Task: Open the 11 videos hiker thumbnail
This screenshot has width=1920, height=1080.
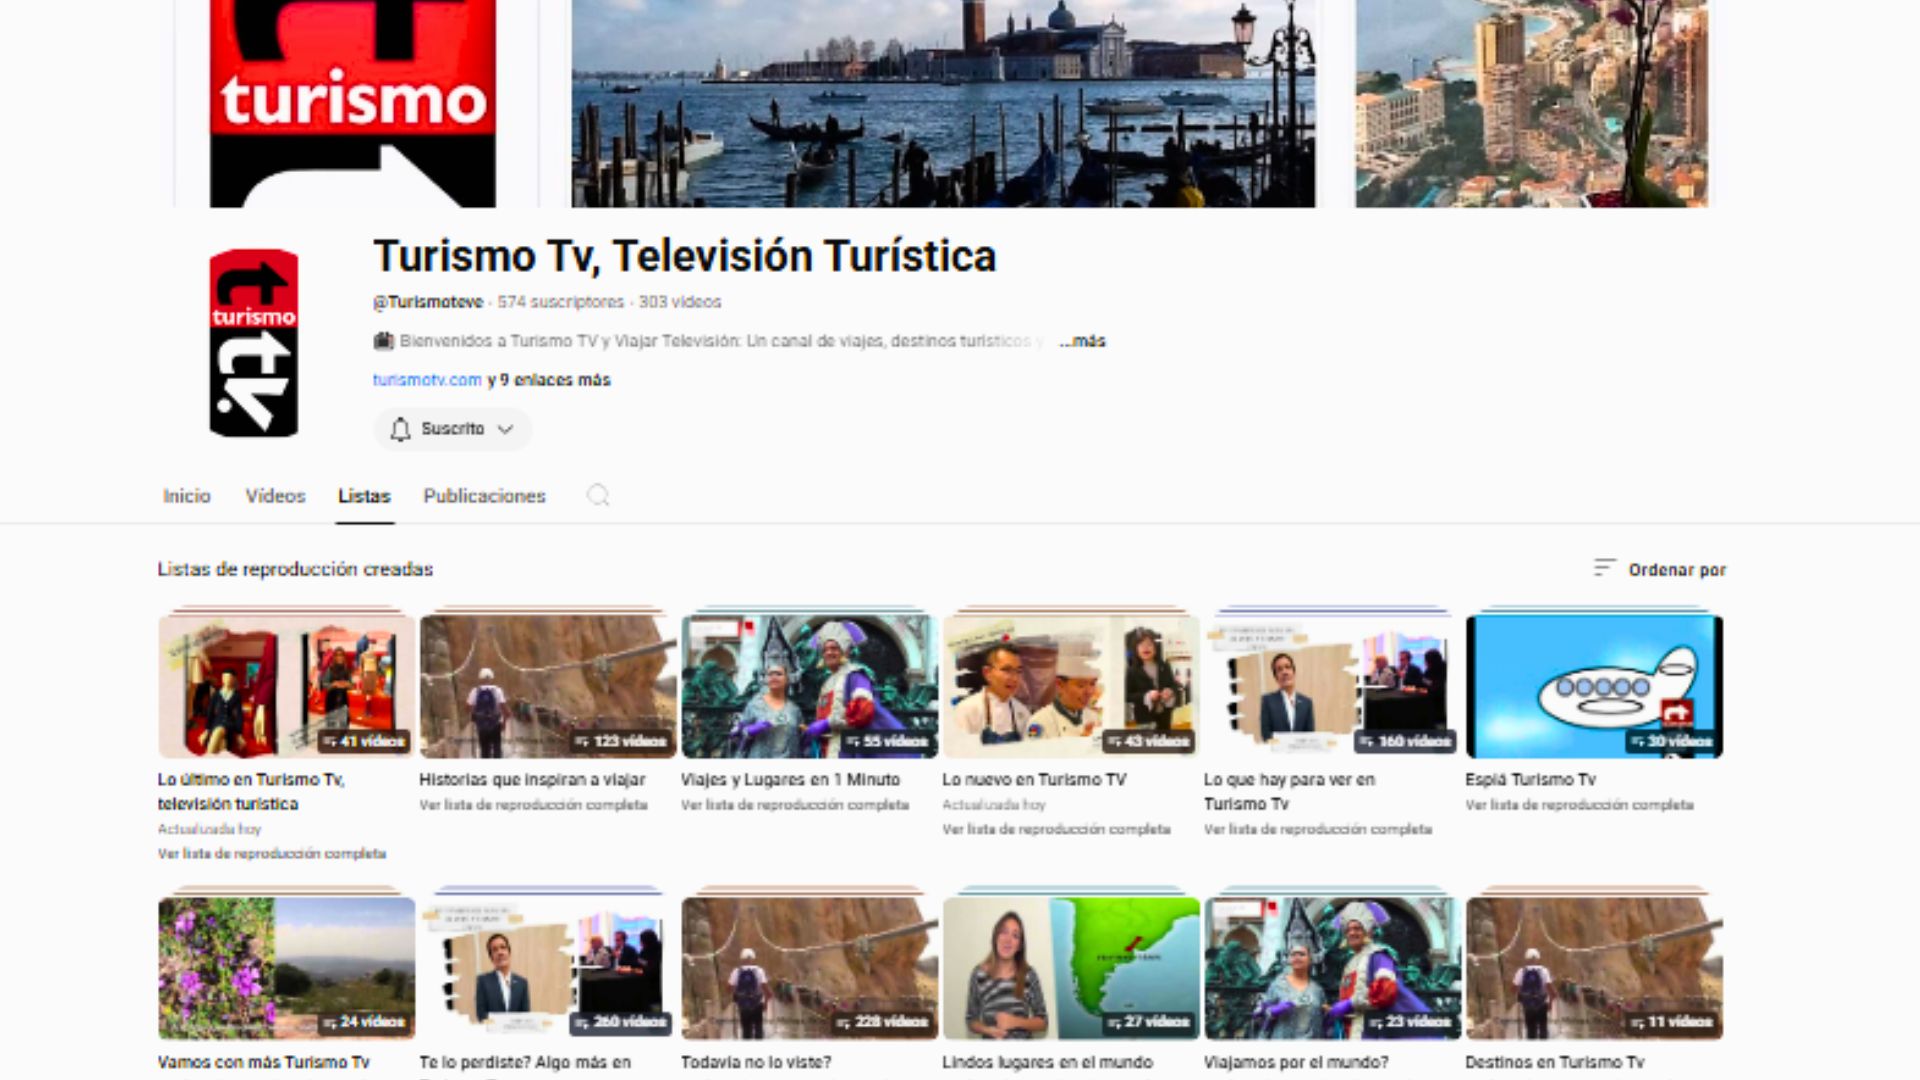Action: [x=1594, y=968]
